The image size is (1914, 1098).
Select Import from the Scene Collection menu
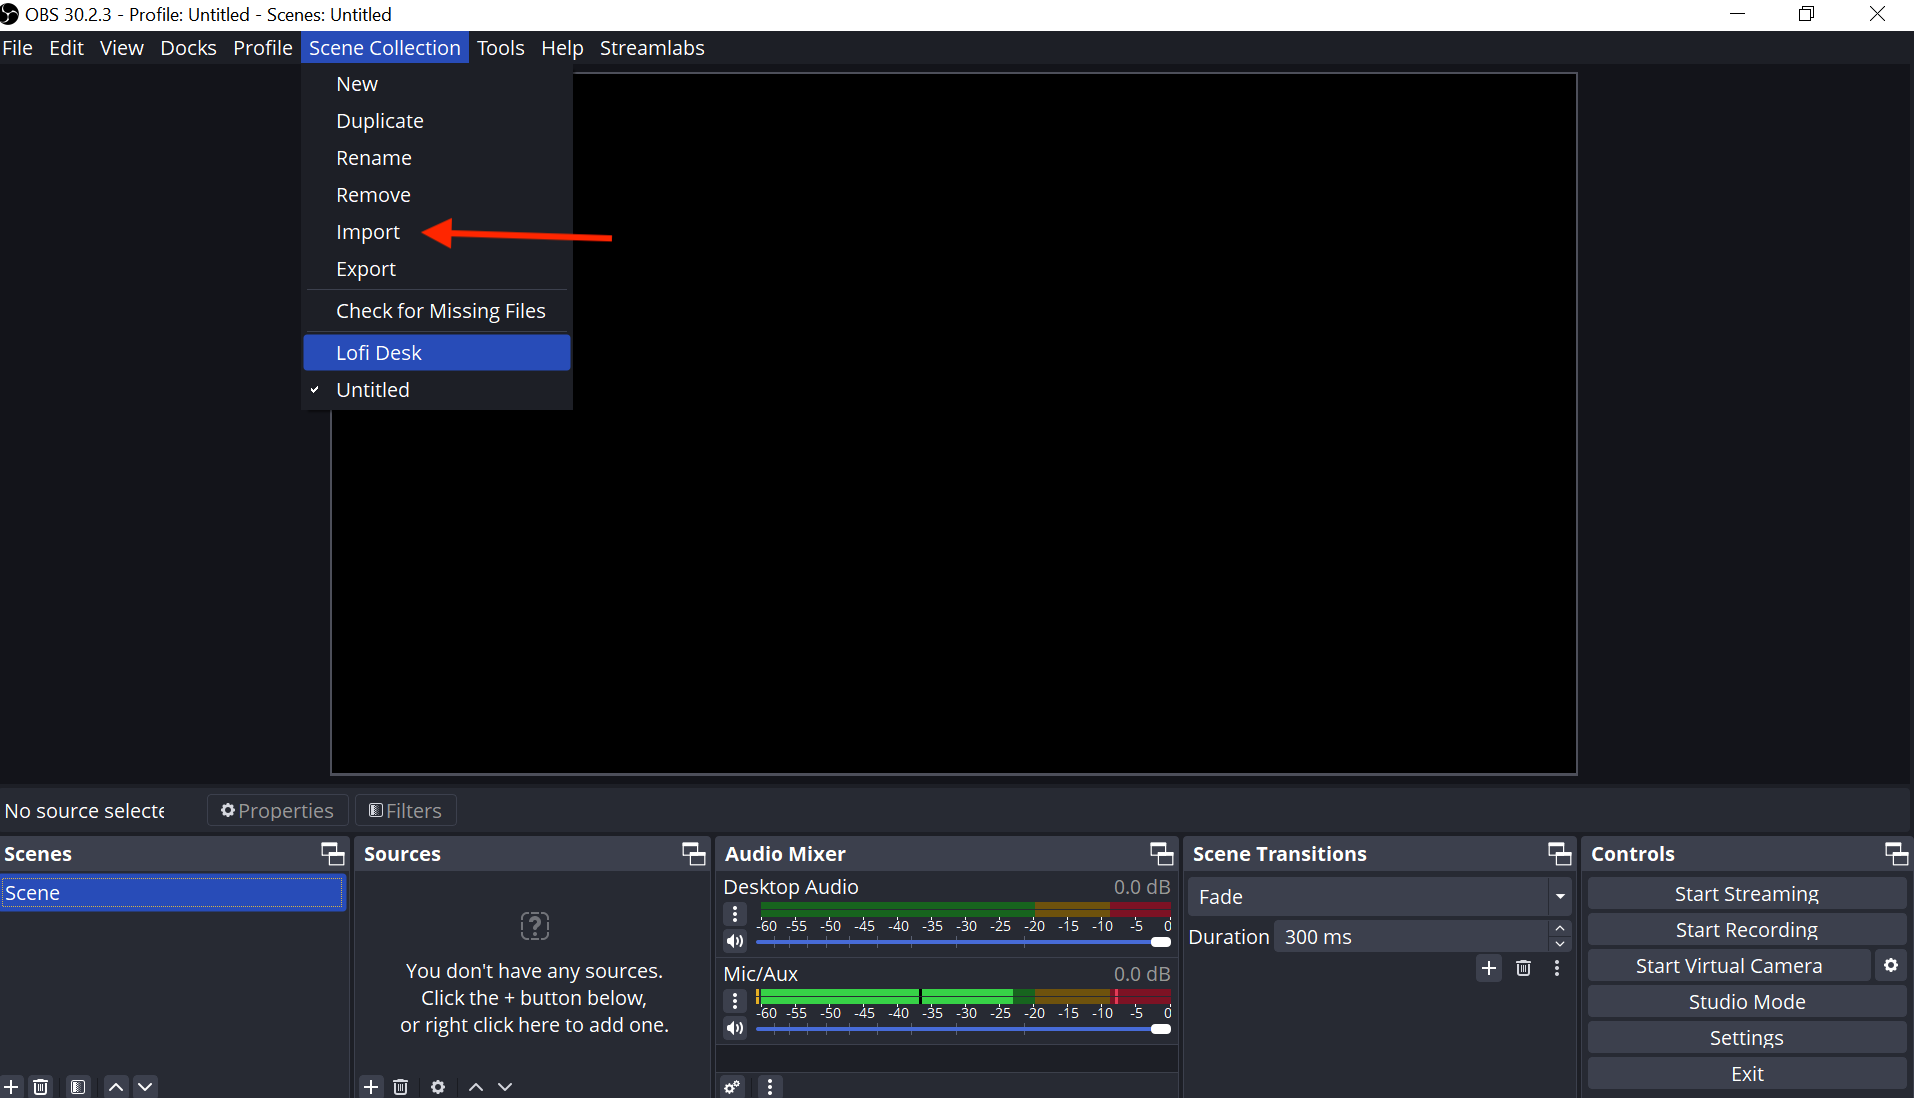tap(367, 232)
